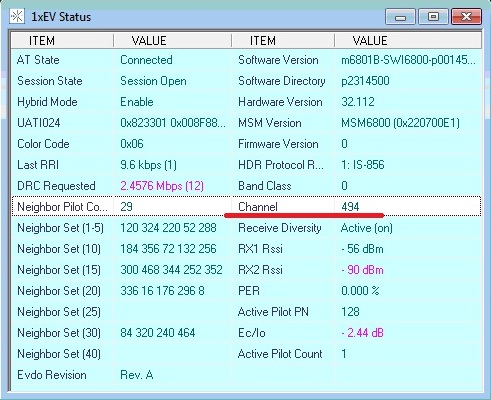Select the AT State row

246,60
